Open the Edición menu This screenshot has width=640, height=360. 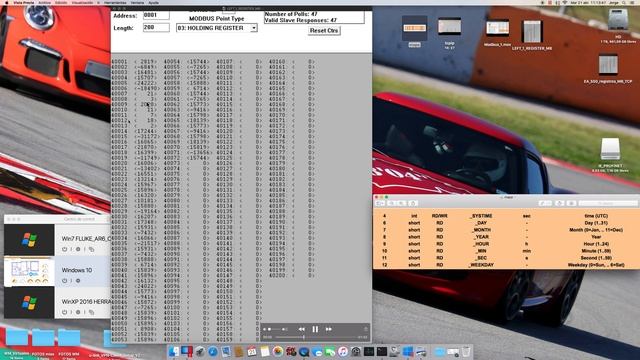pos(61,2)
